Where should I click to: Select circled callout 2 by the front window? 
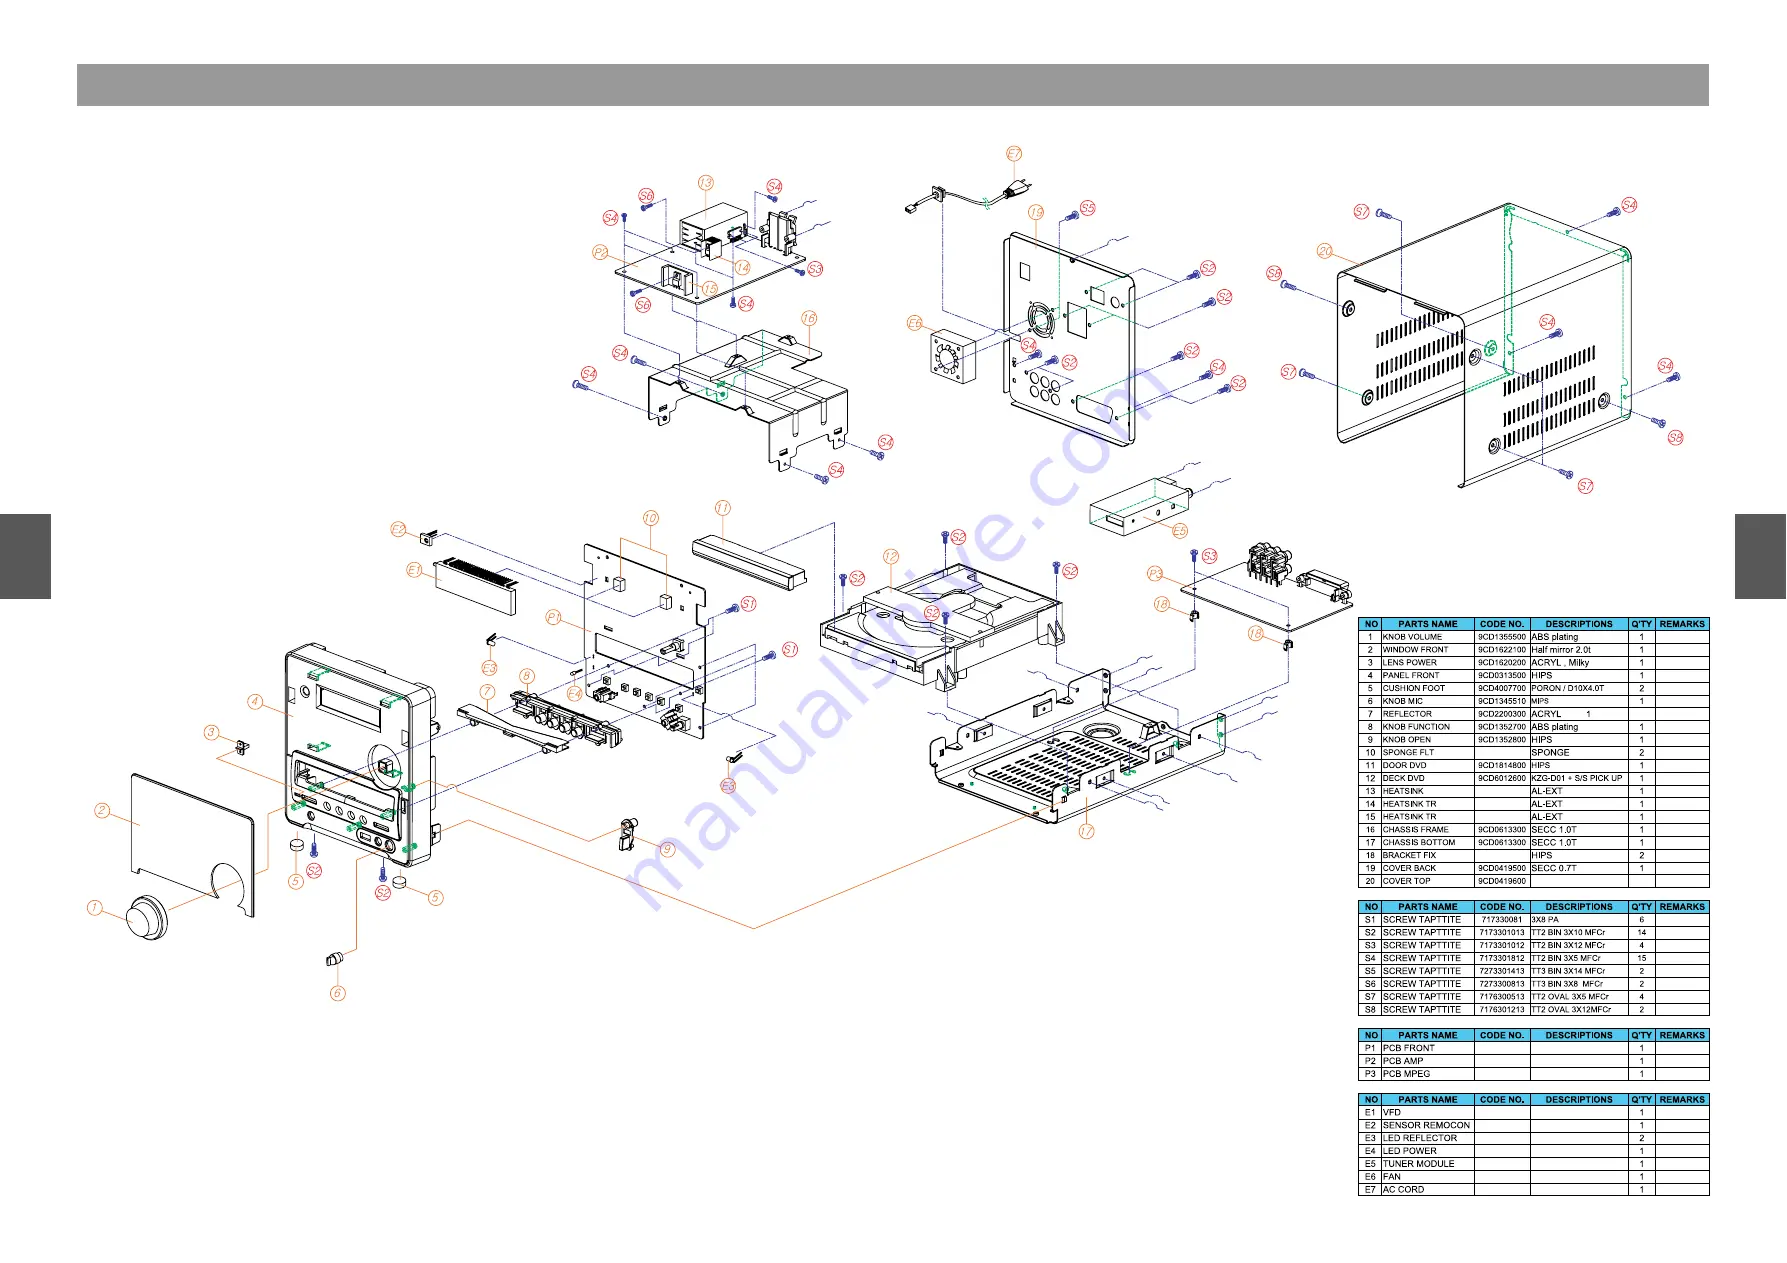102,810
